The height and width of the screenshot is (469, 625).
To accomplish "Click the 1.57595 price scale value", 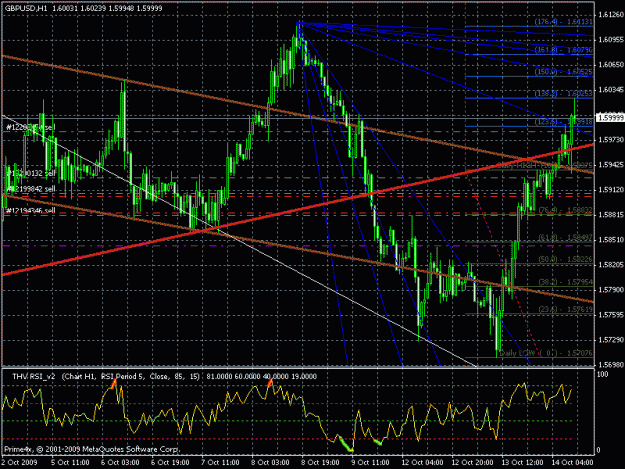I will click(x=611, y=315).
